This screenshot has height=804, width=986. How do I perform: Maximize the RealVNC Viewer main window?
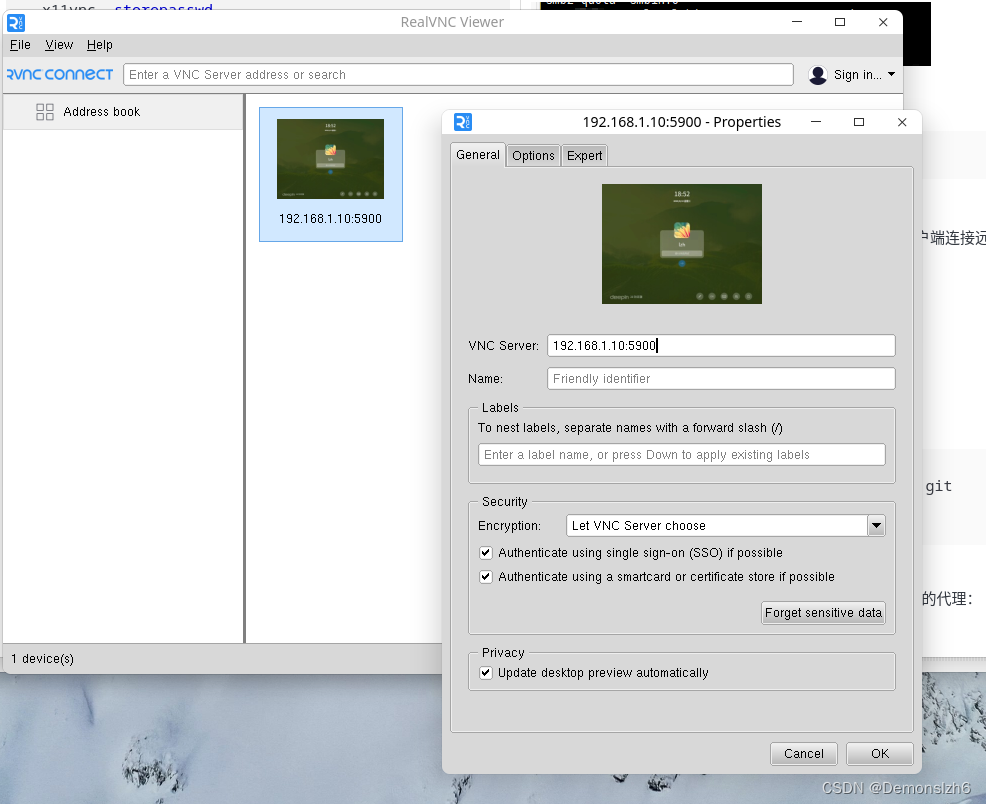839,22
